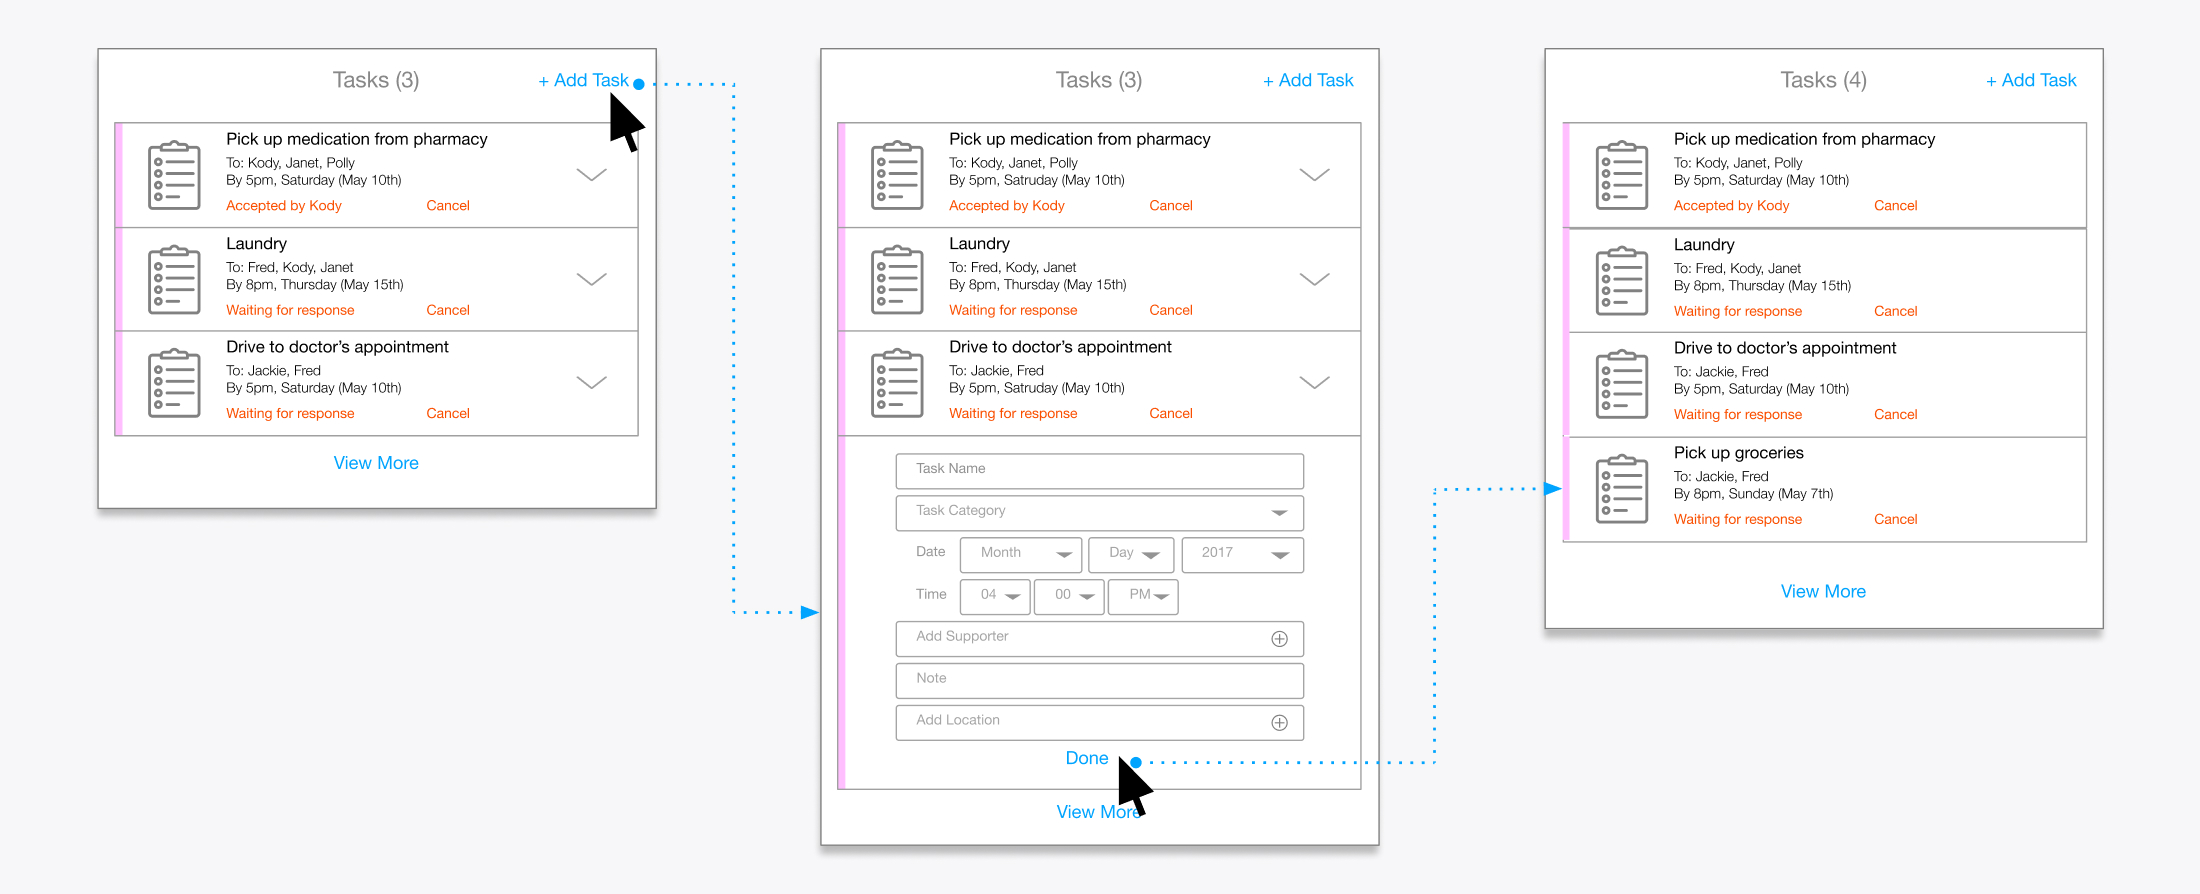Viewport: 2200px width, 894px height.
Task: Click Add Task in the middle Tasks panel
Action: [x=1308, y=80]
